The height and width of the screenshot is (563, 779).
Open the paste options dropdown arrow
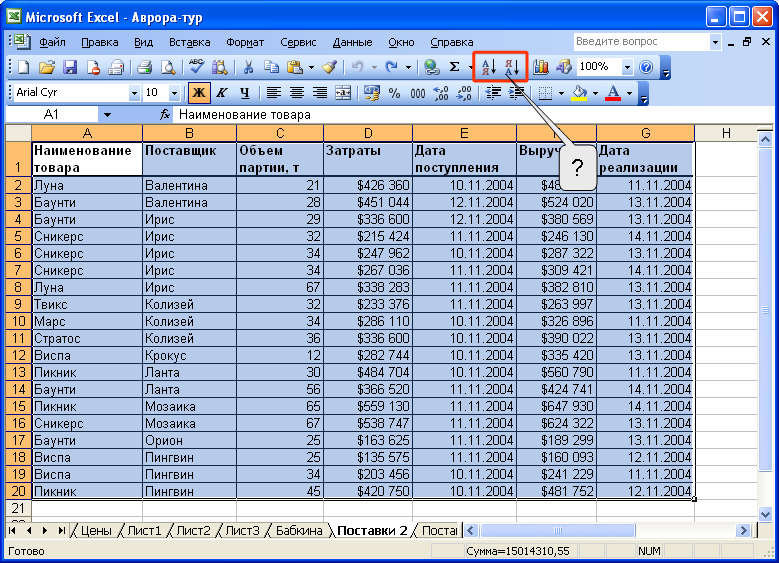point(312,67)
